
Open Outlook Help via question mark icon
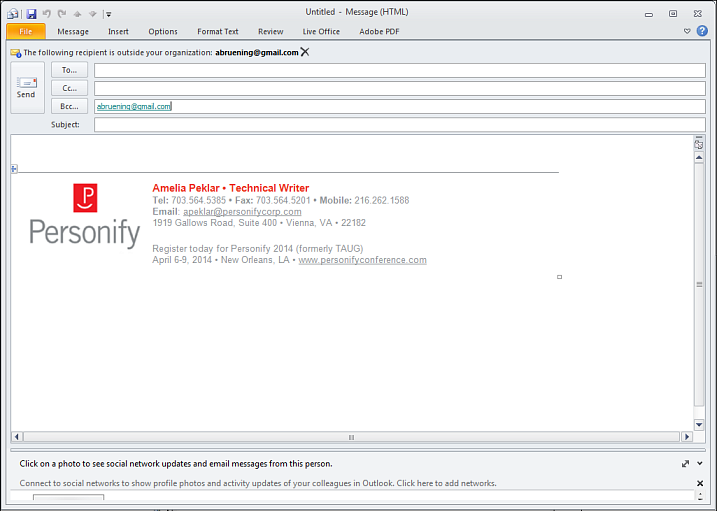click(702, 31)
